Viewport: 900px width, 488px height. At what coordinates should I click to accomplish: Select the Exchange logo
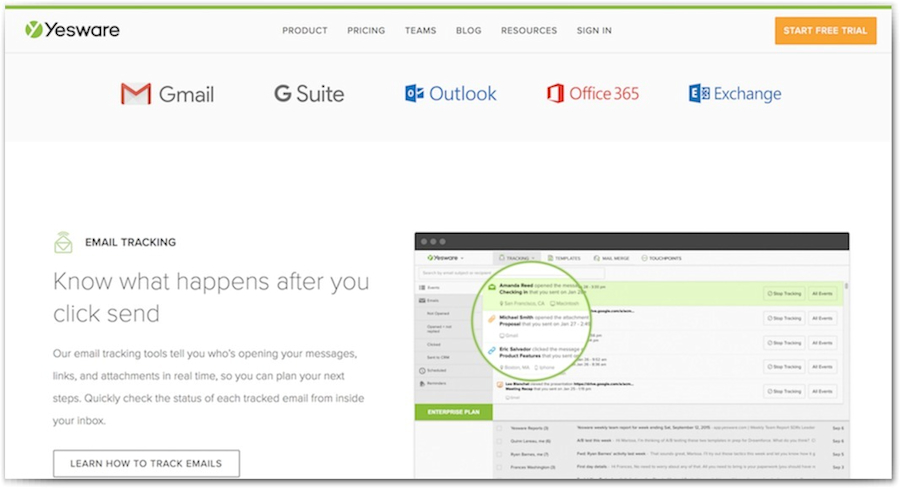[735, 94]
